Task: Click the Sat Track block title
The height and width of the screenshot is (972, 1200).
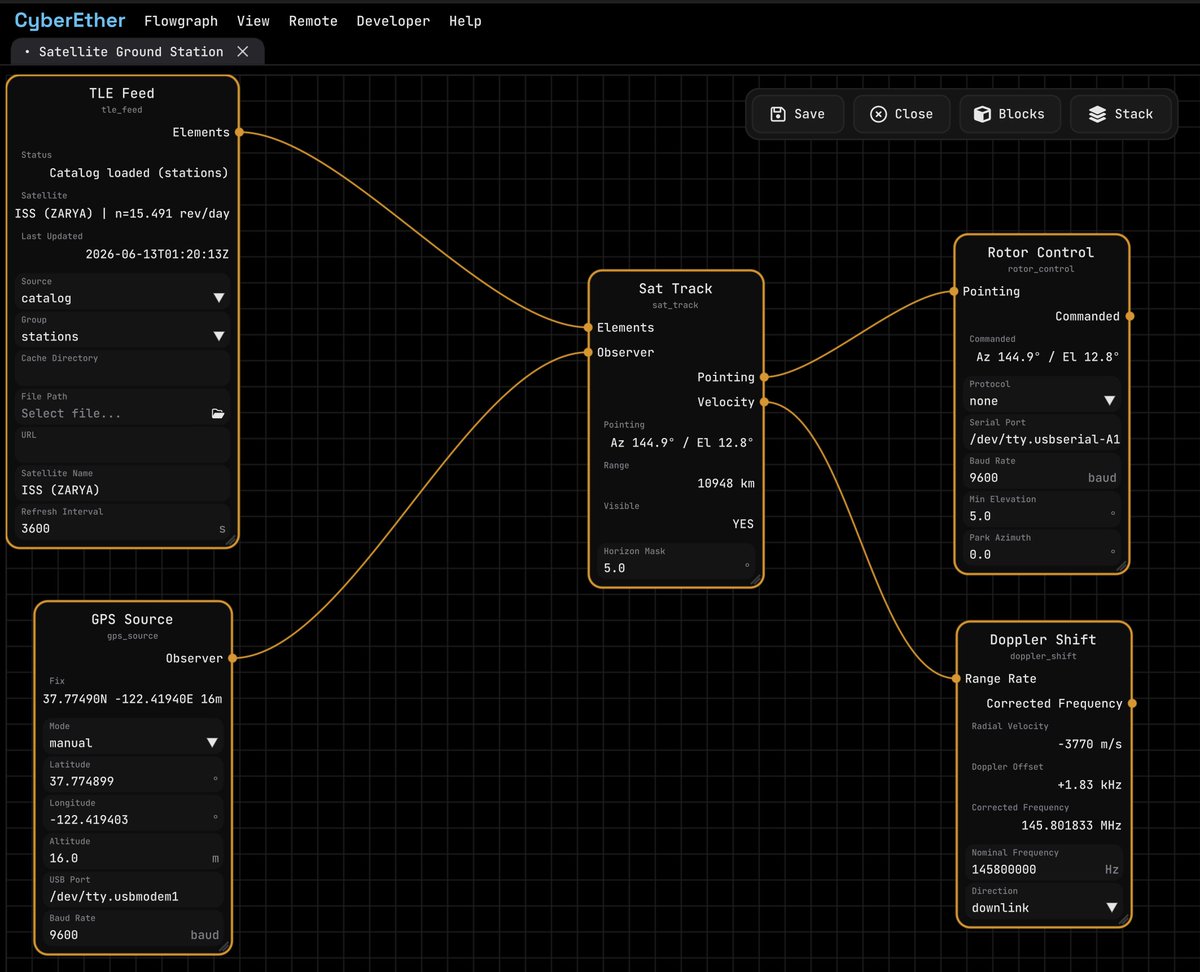Action: 676,288
